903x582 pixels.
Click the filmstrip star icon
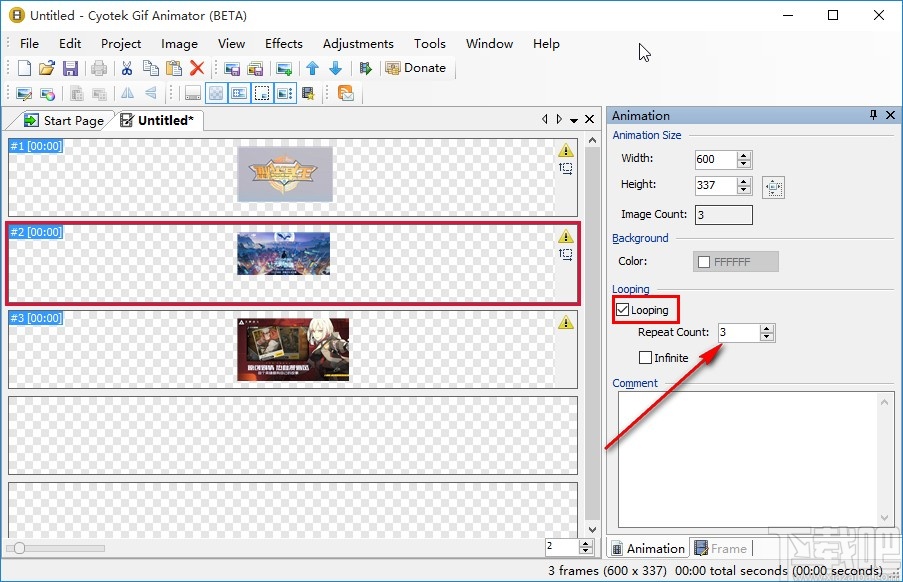point(309,93)
